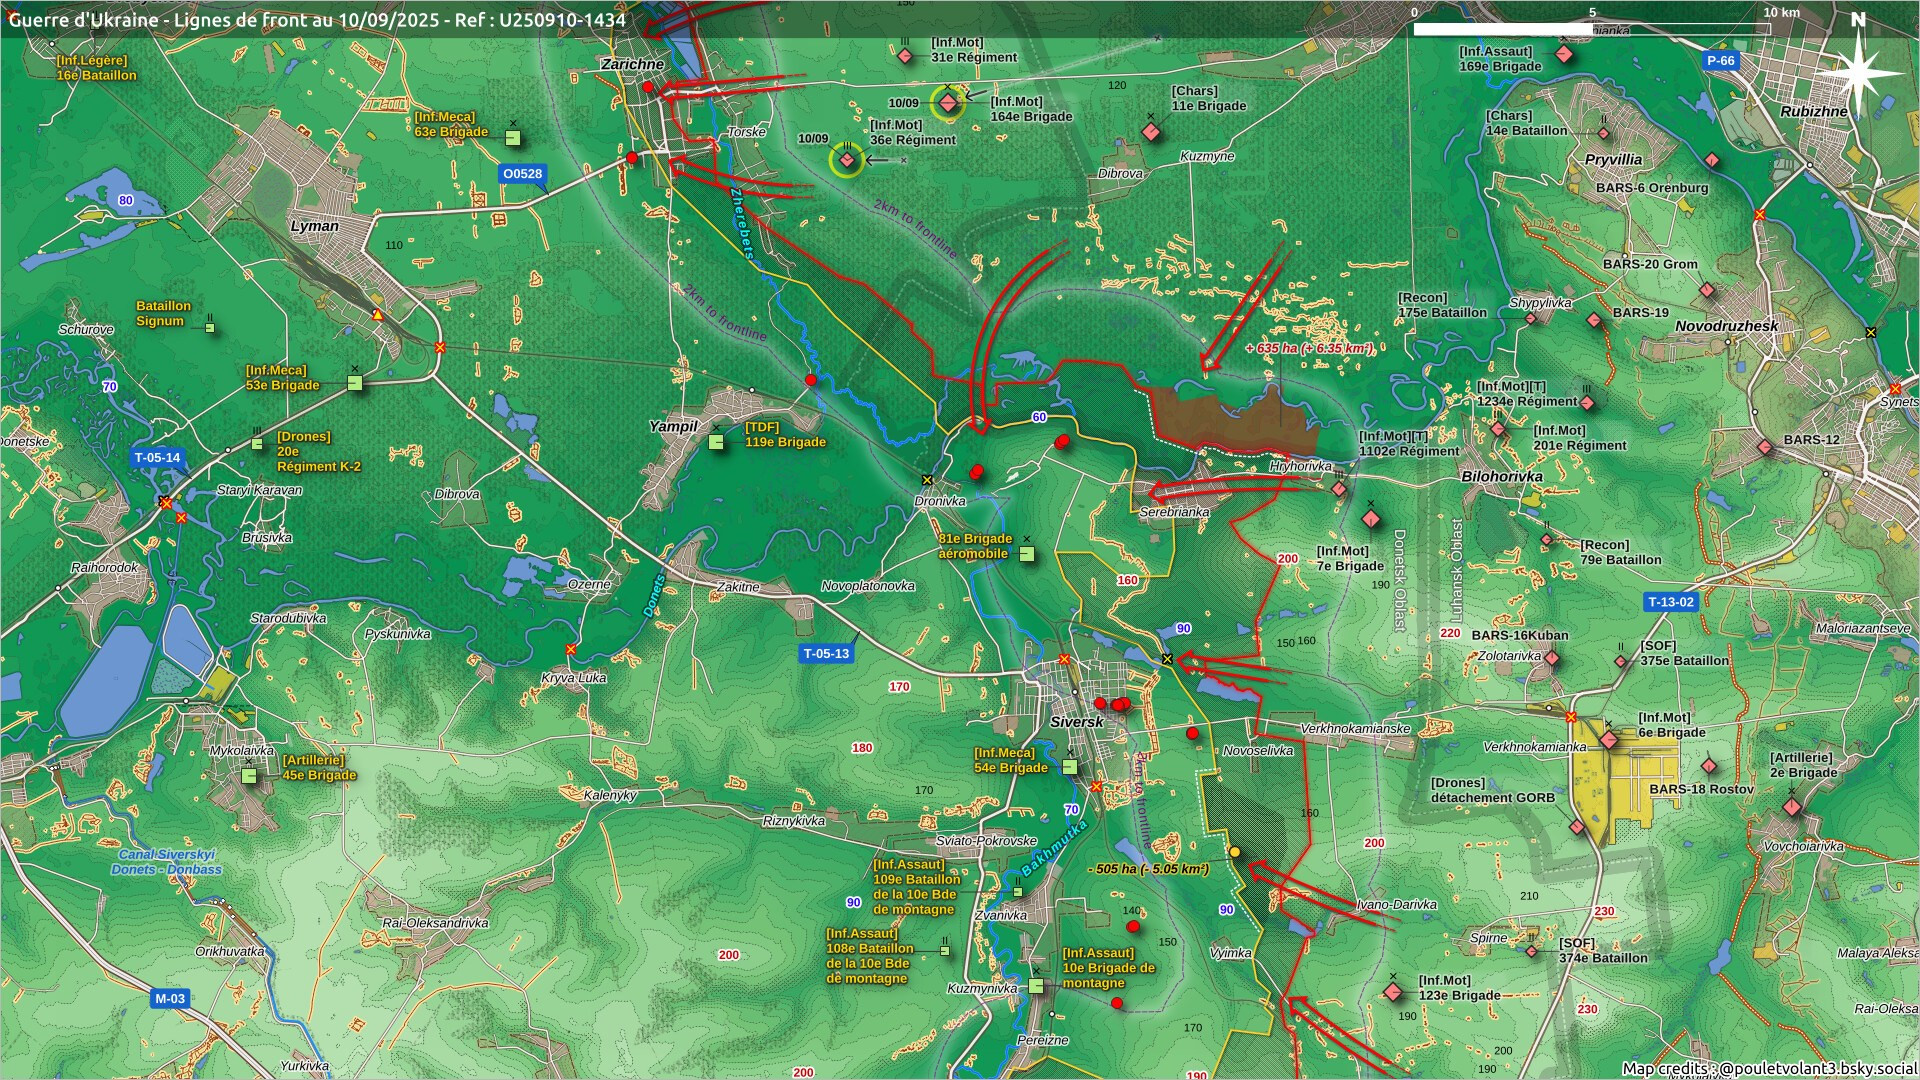Click the Siversk town label
This screenshot has height=1080, width=1920.
click(x=1077, y=722)
